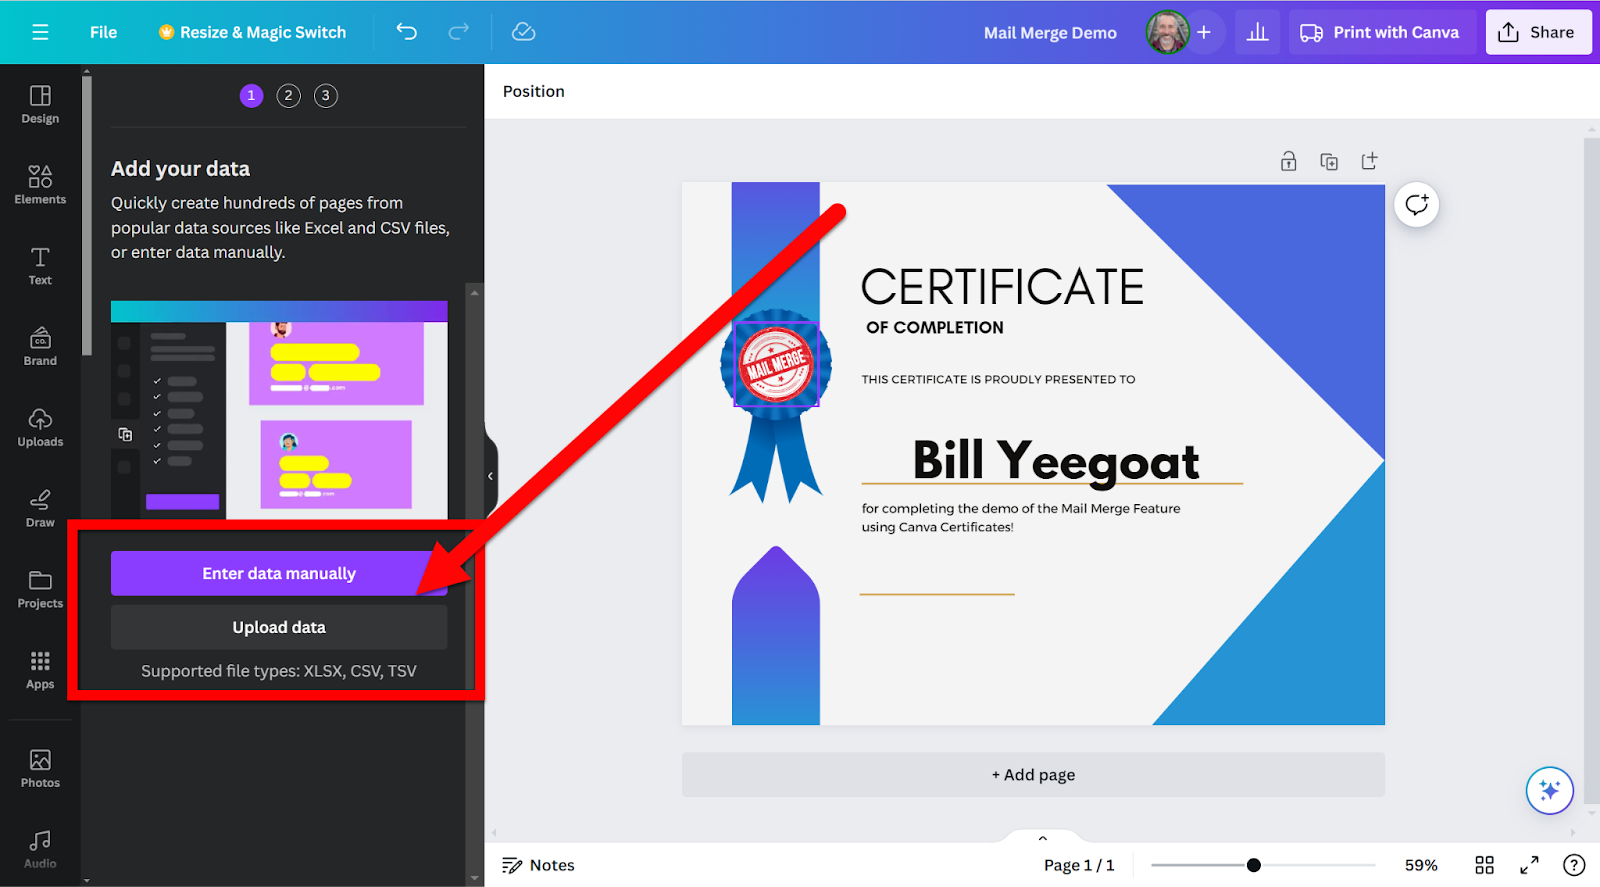Open the profile avatar in the header
Screen dimensions: 1600x887
click(x=1167, y=32)
